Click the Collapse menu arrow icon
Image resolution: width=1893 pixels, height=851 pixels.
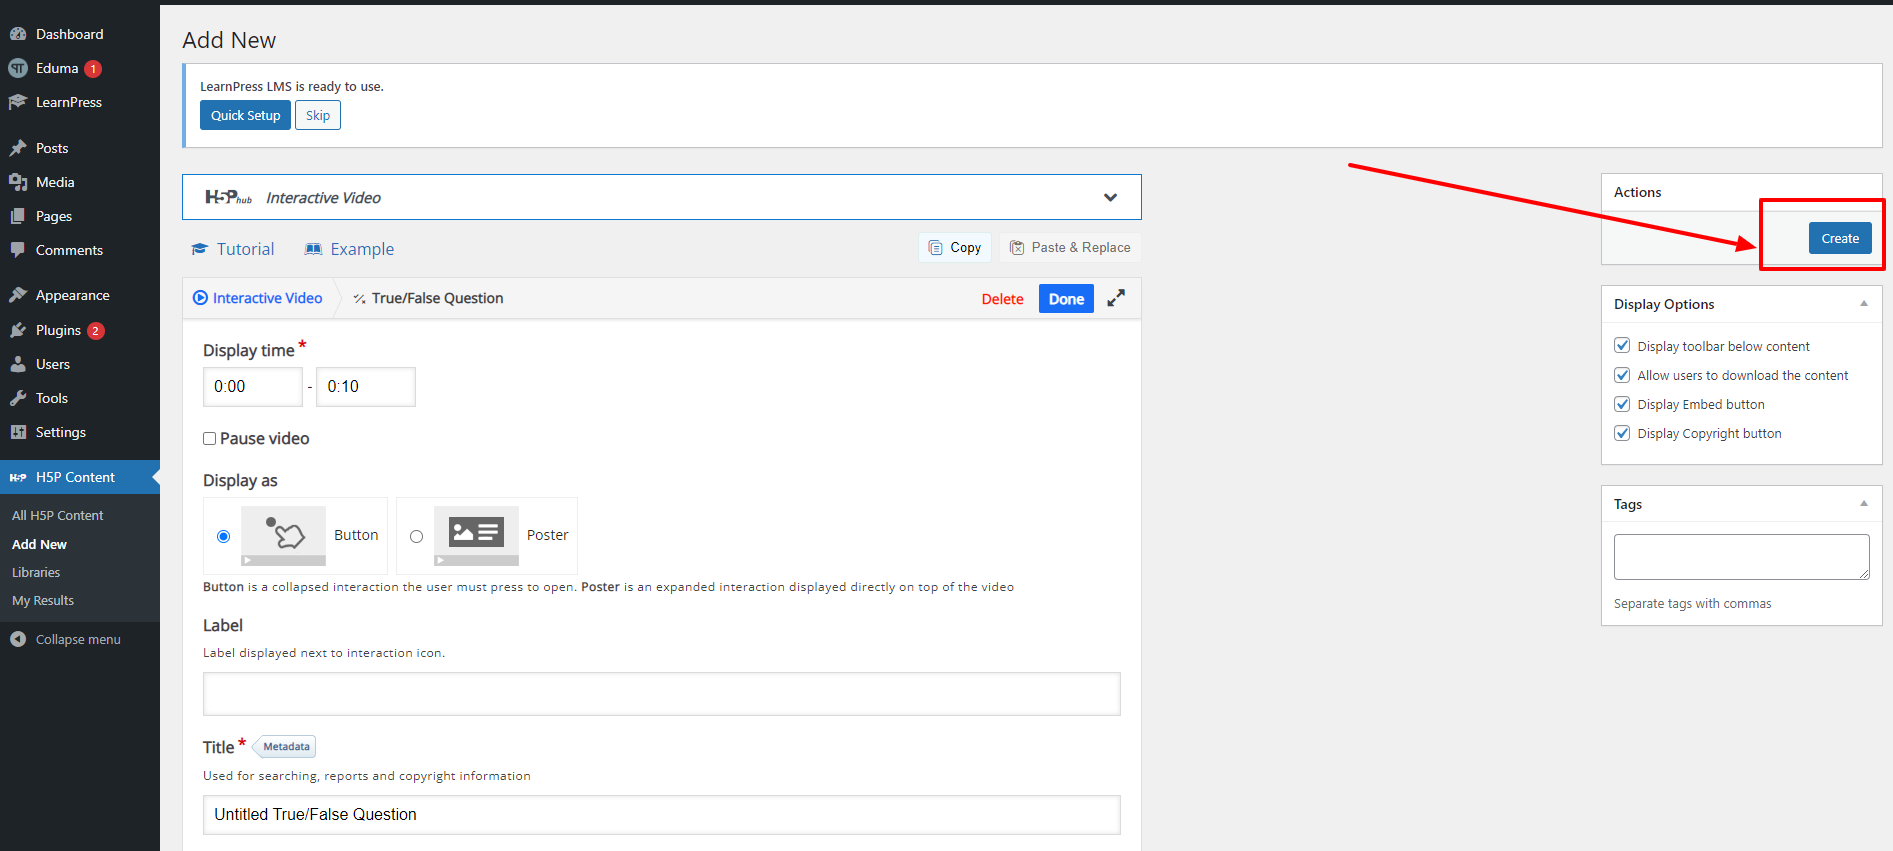coord(18,639)
